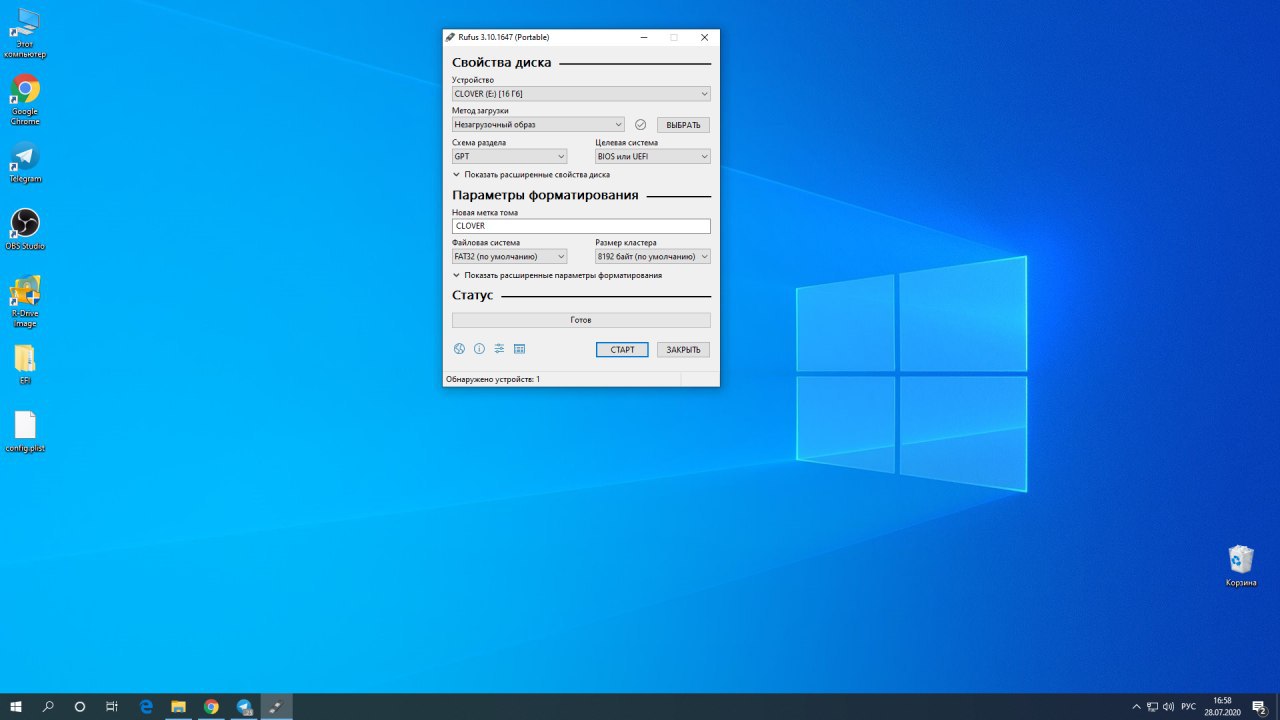
Task: Click the checksum checkmark icon beside ВЫБРАТЬ
Action: (x=640, y=125)
